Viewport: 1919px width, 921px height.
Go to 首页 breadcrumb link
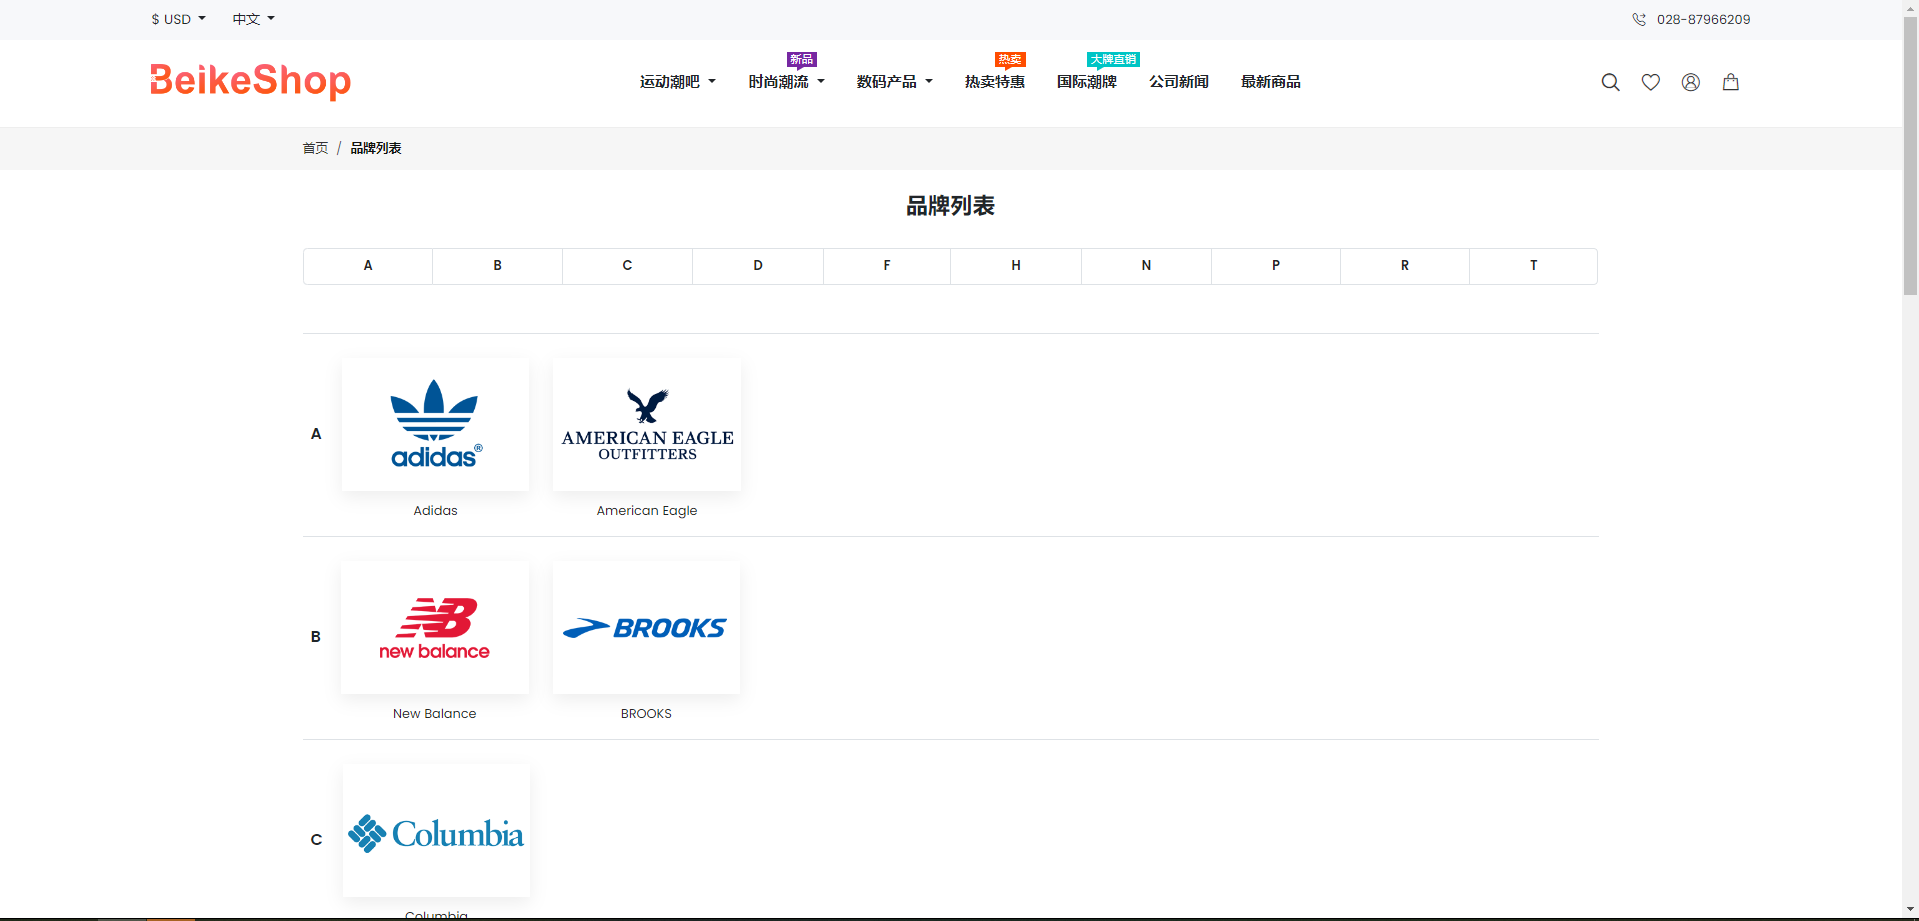coord(315,148)
